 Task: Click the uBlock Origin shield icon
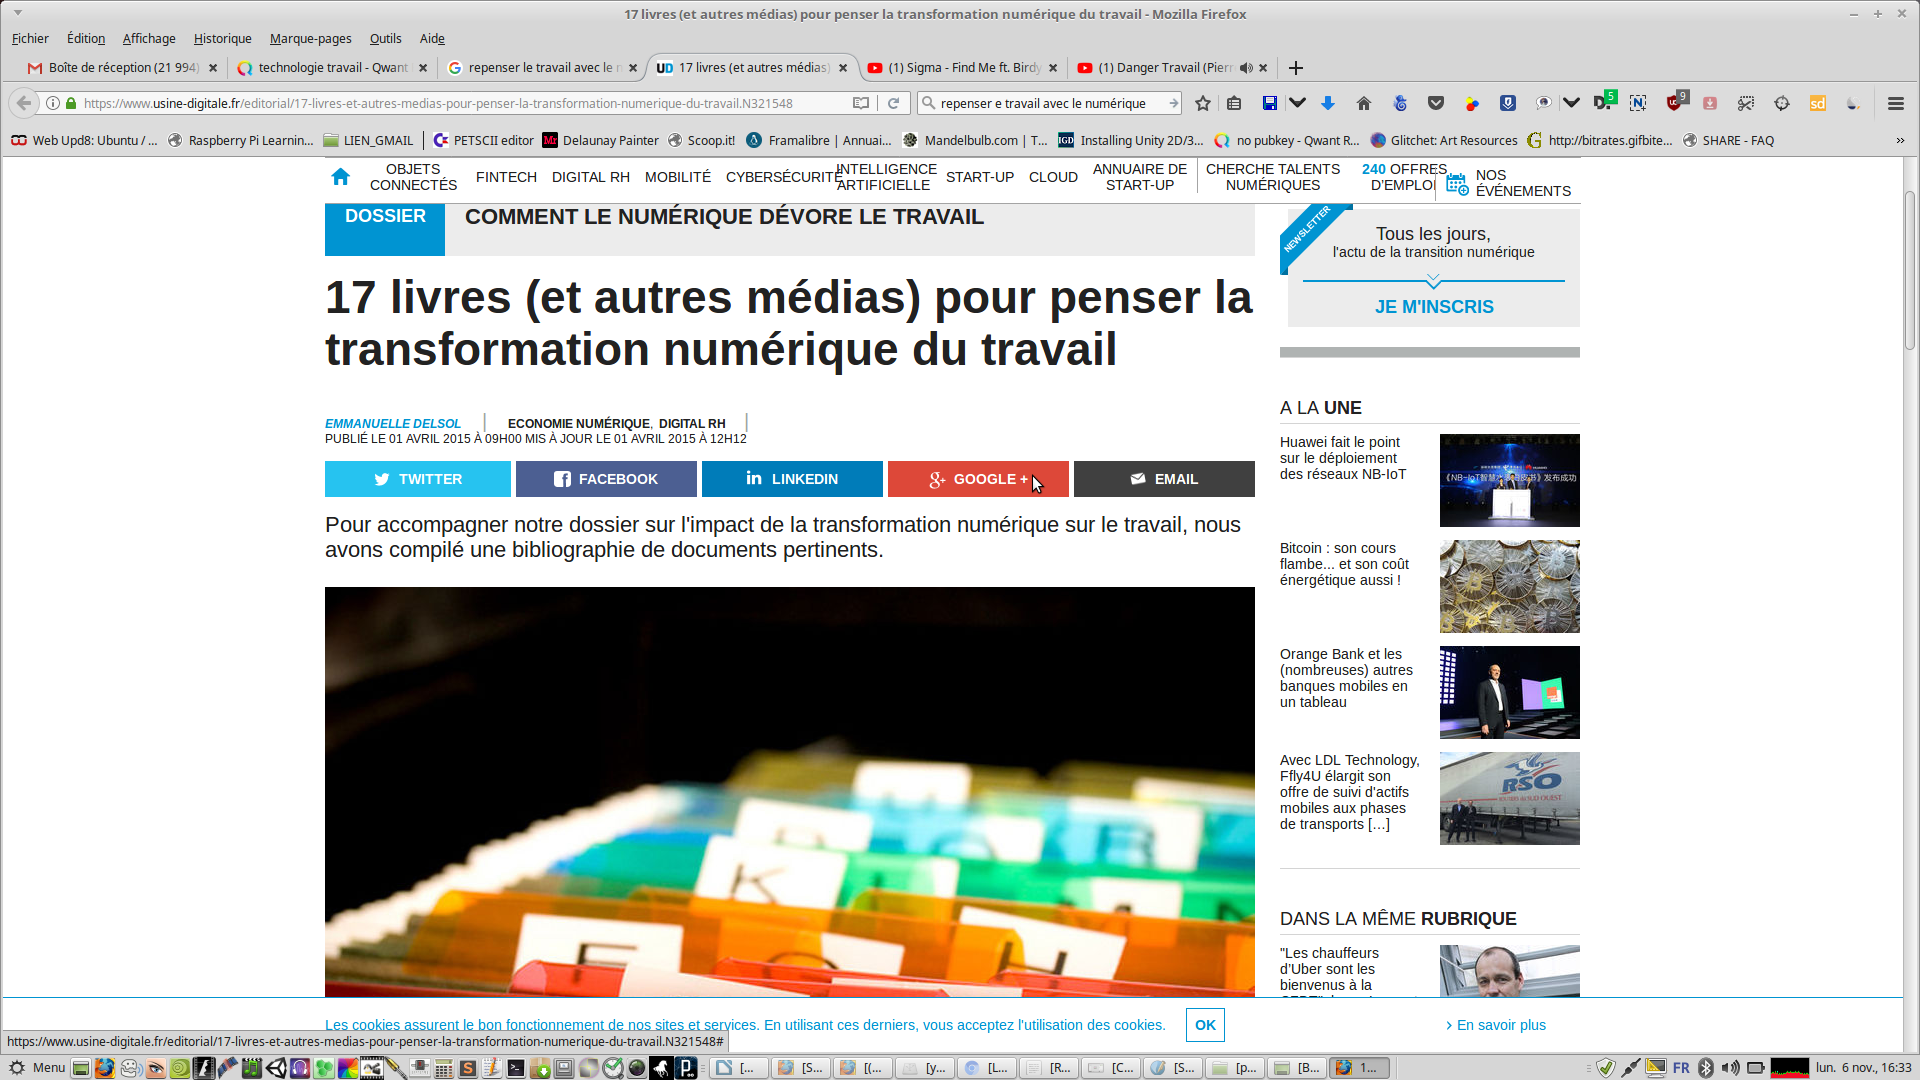(x=1675, y=103)
